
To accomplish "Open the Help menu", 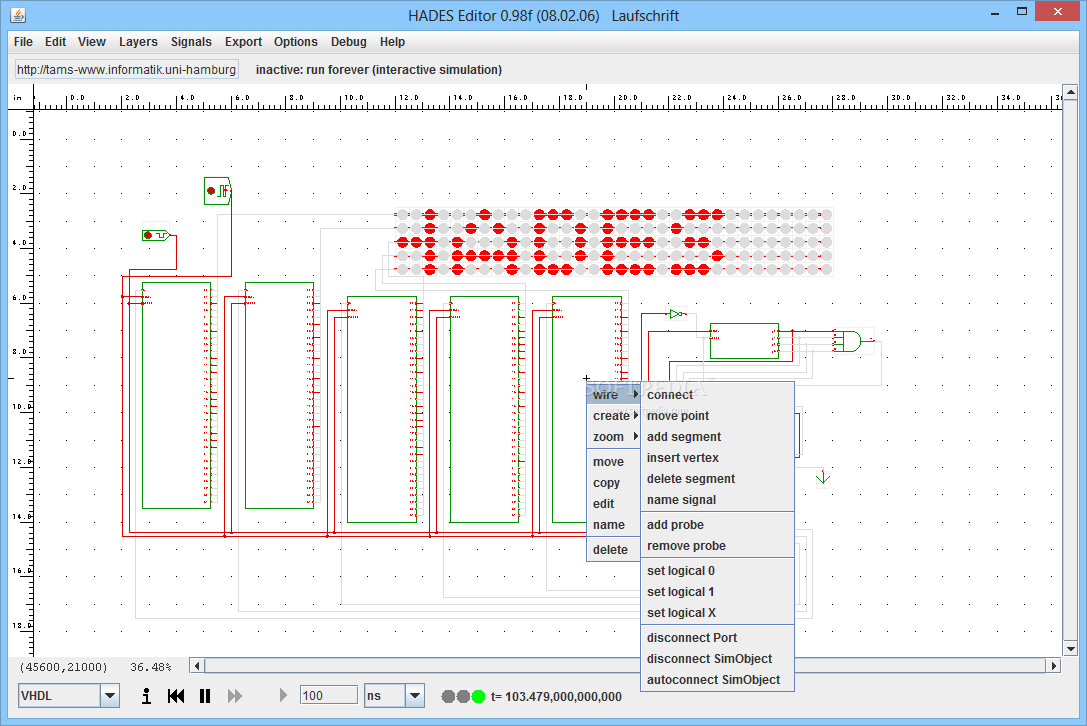I will click(x=392, y=42).
